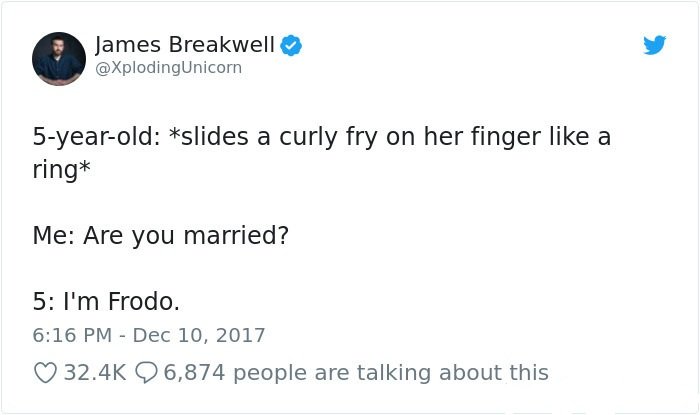Image resolution: width=700 pixels, height=415 pixels.
Task: Open replies via the speech bubble icon
Action: tap(146, 373)
